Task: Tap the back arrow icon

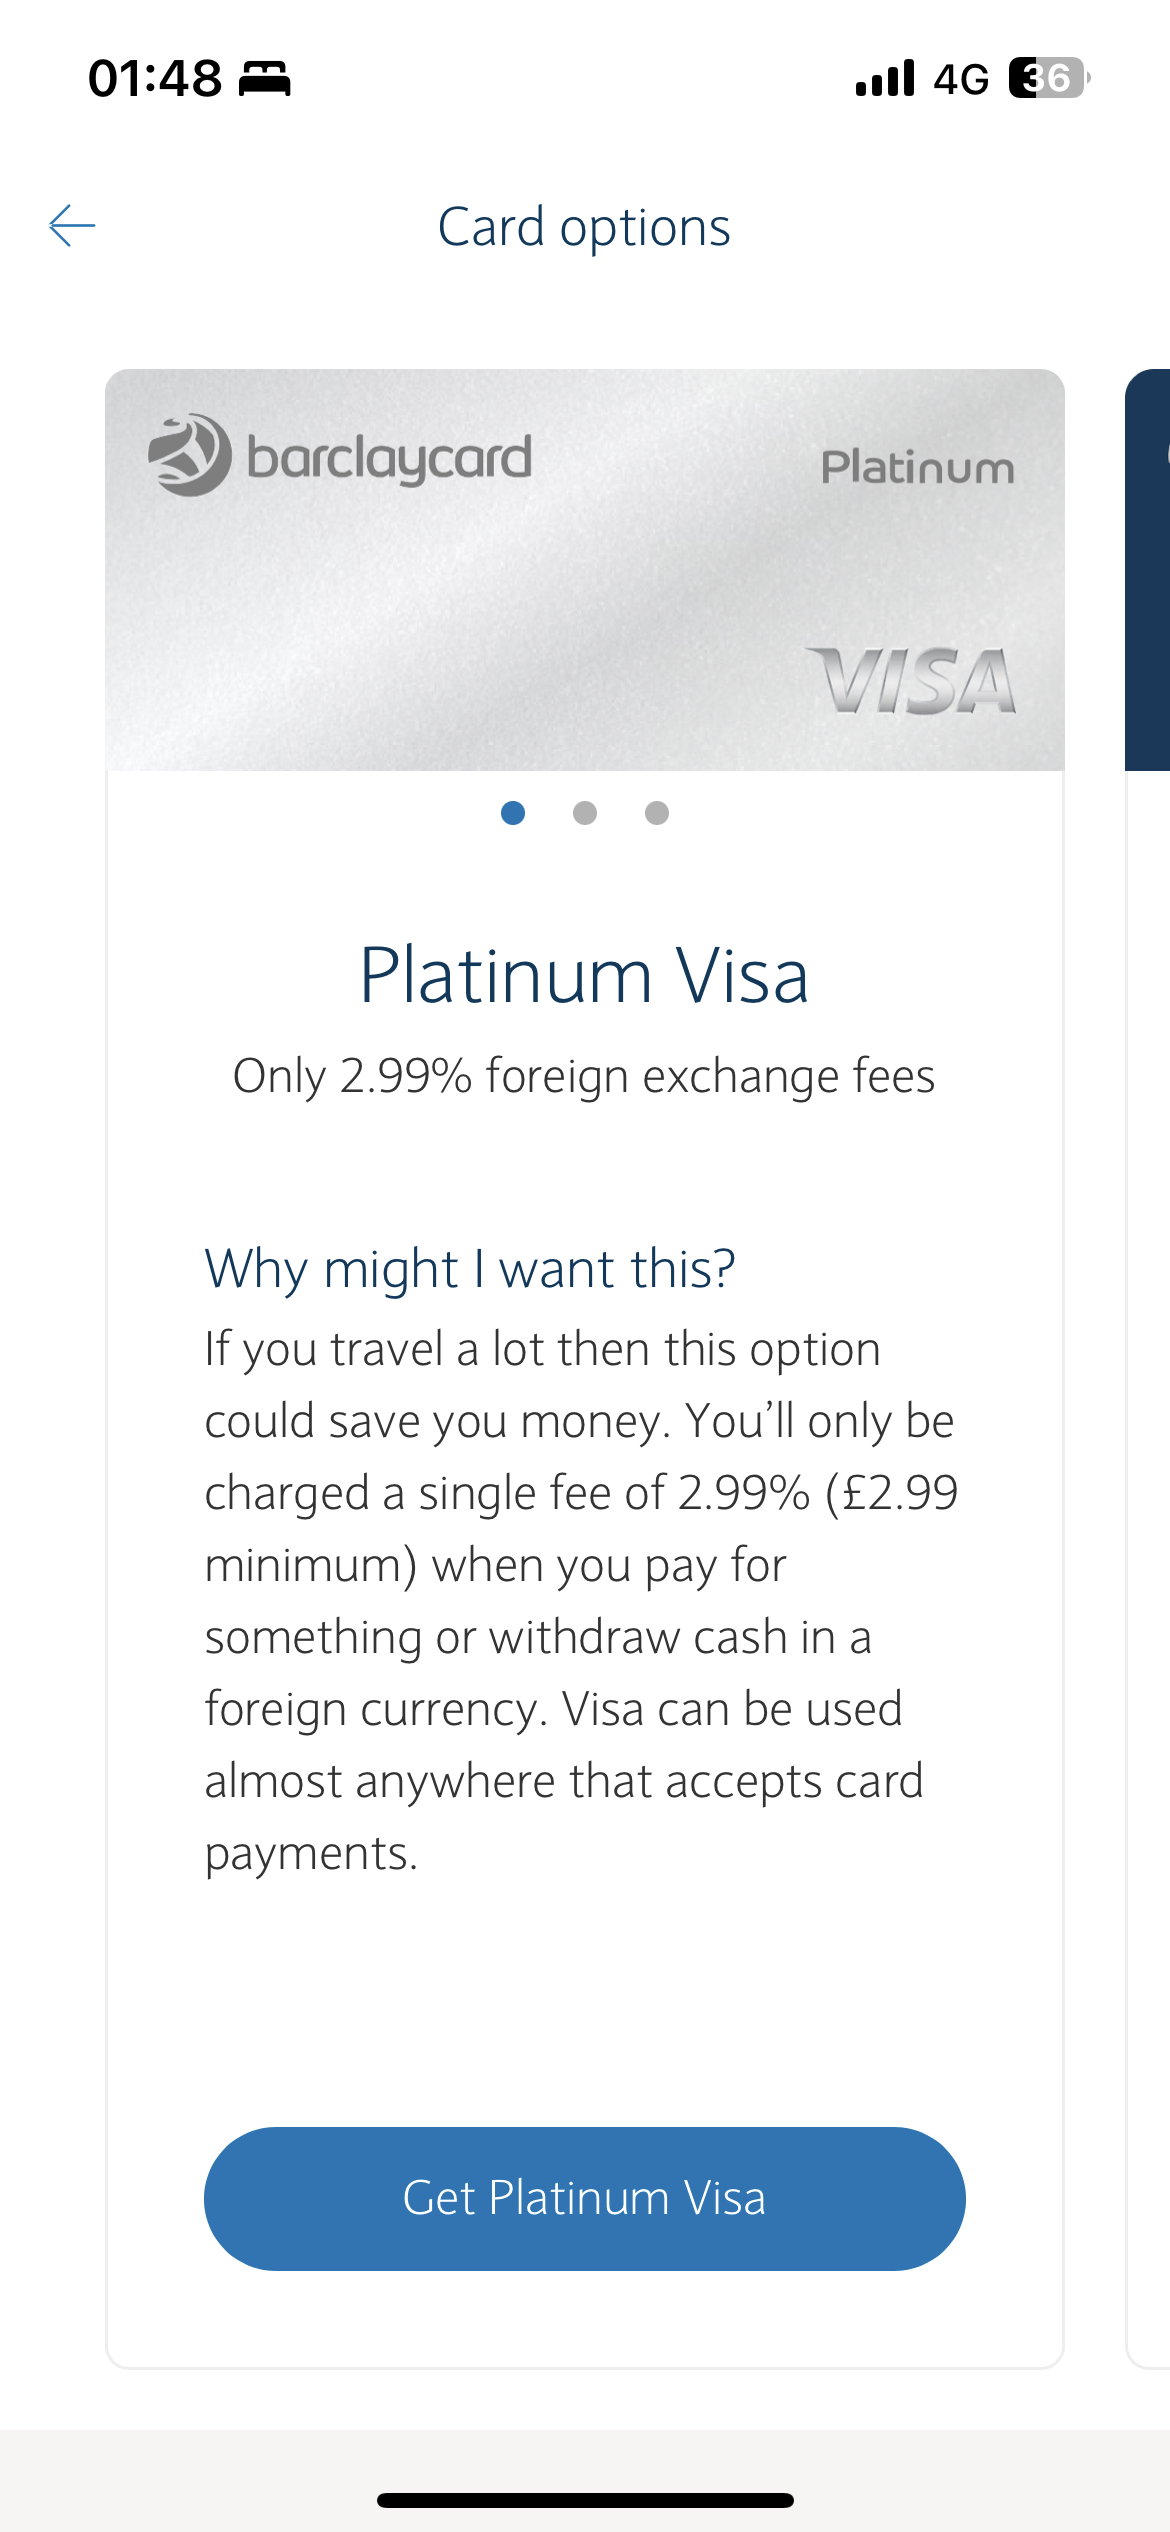Action: (x=72, y=226)
